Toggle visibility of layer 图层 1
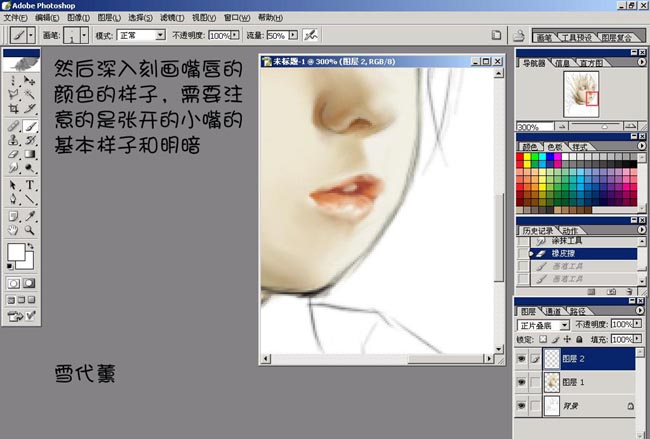Screen dimensions: 650x439 [x=521, y=382]
